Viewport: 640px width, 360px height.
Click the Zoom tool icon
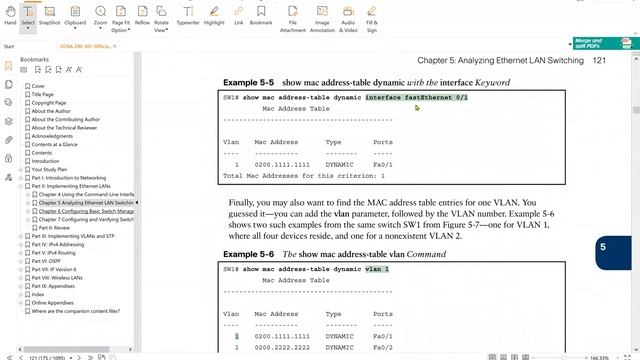tap(100, 11)
